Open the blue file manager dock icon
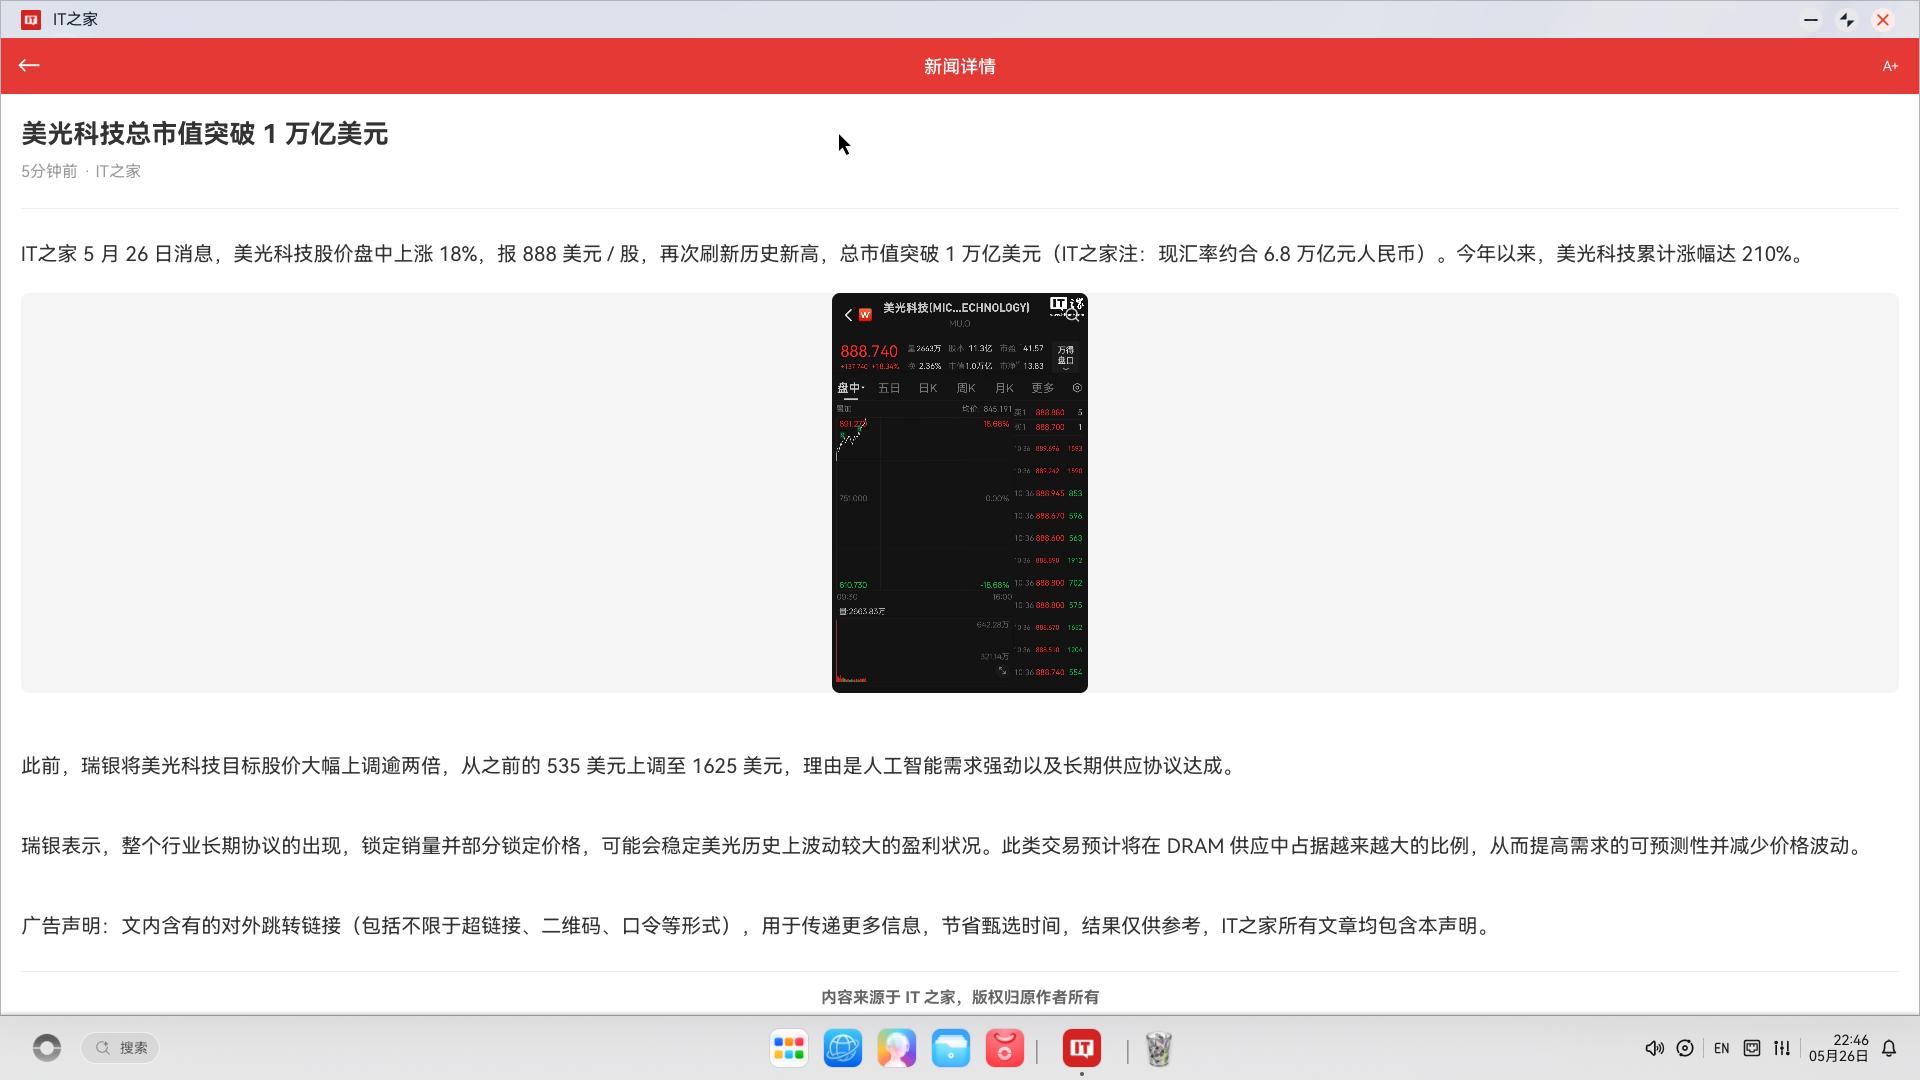Screen dimensions: 1920x1080 (951, 1048)
